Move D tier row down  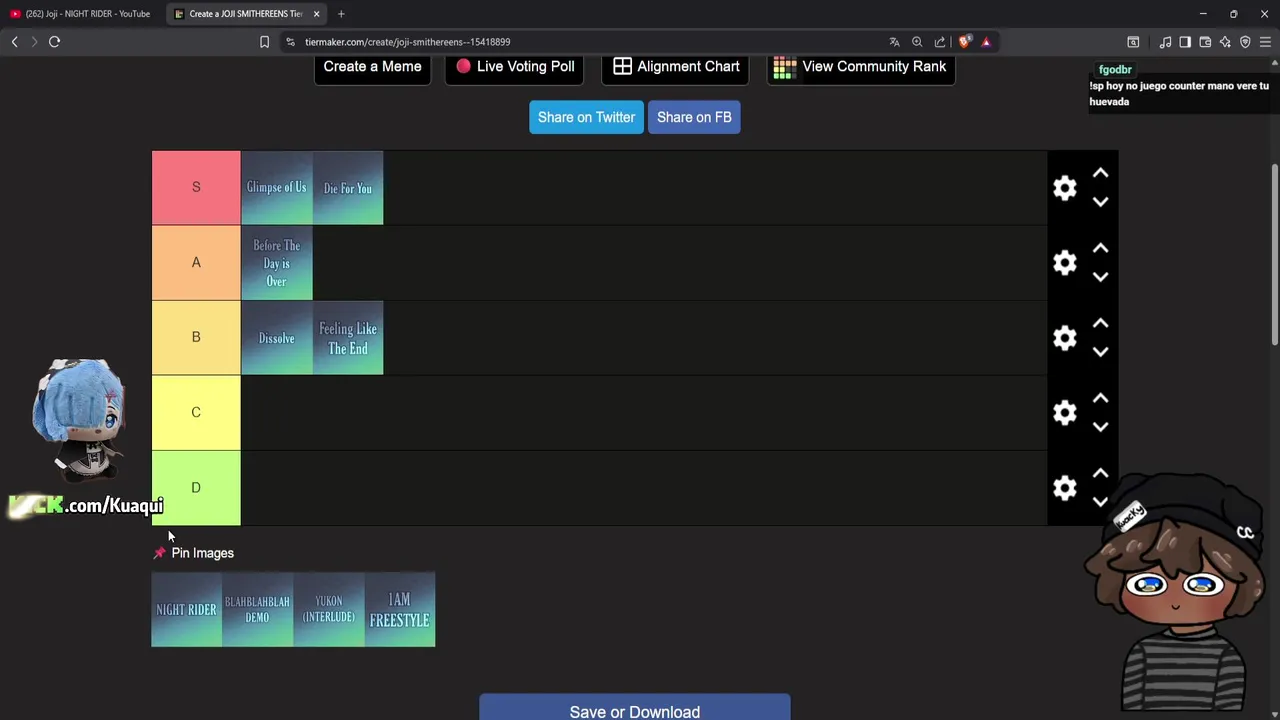click(1100, 502)
